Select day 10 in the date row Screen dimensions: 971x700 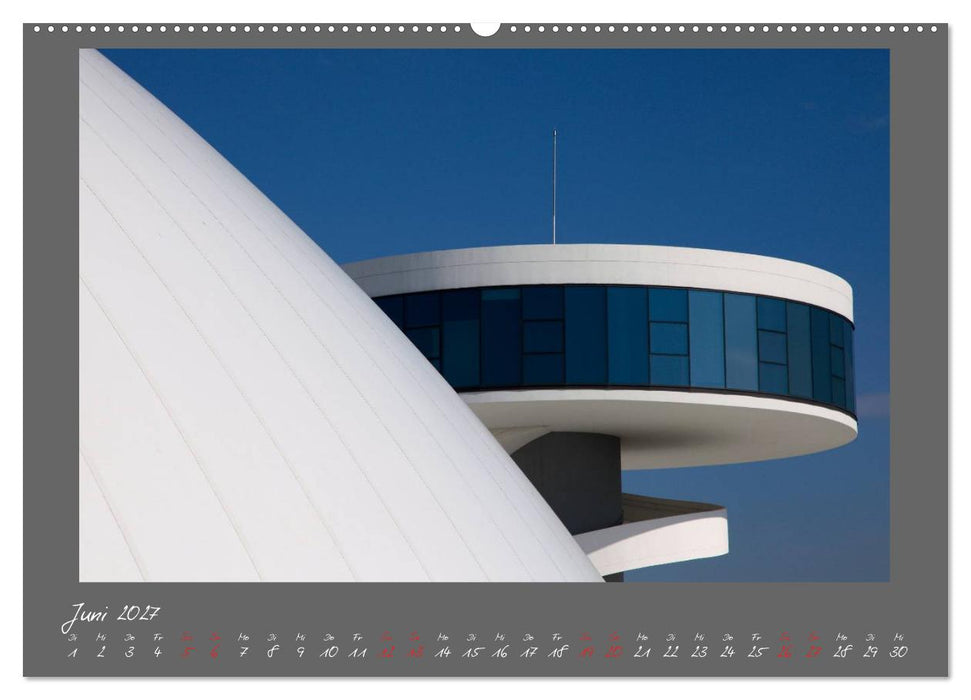point(329,652)
